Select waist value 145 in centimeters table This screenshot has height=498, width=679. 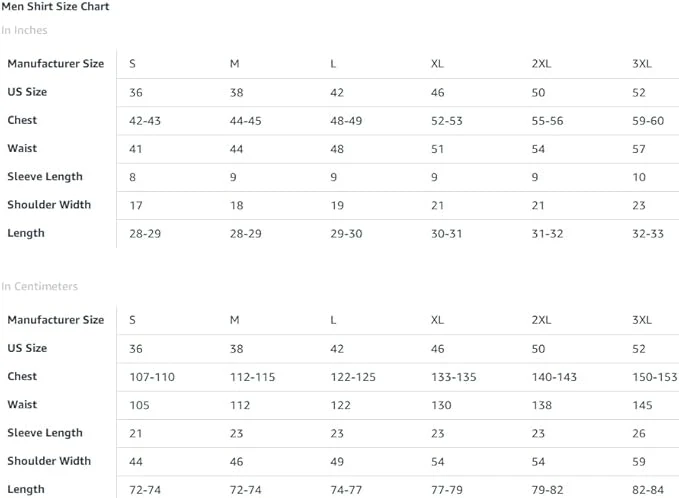642,405
